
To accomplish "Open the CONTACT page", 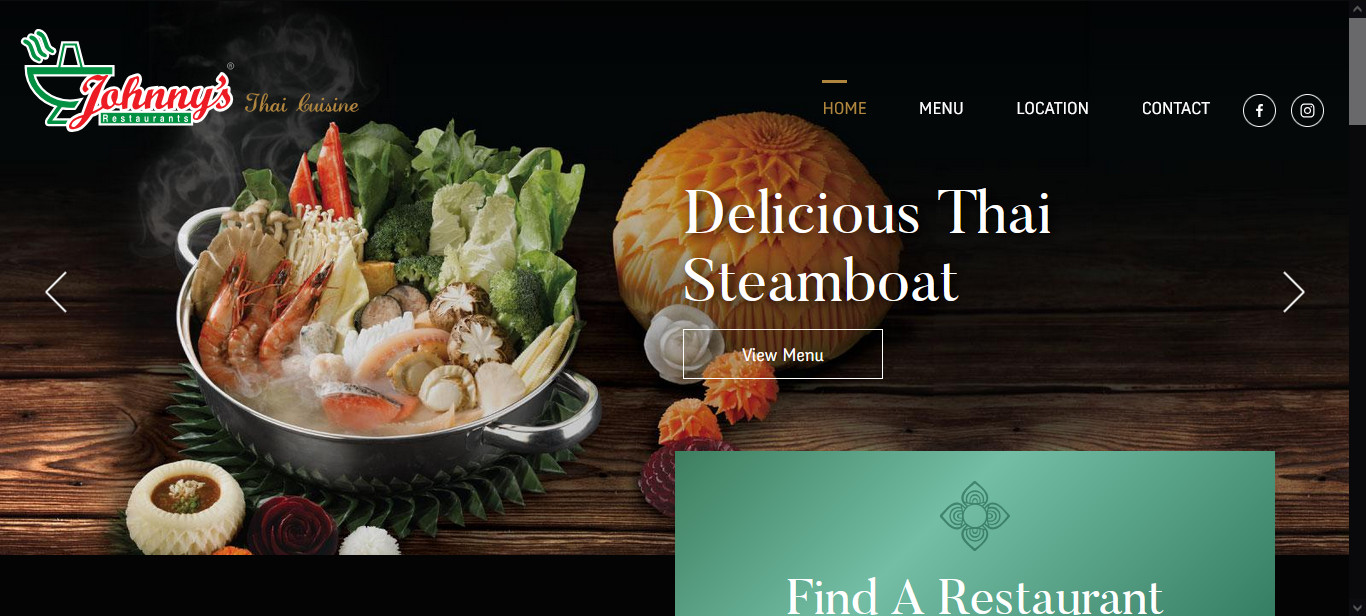I will (1176, 108).
